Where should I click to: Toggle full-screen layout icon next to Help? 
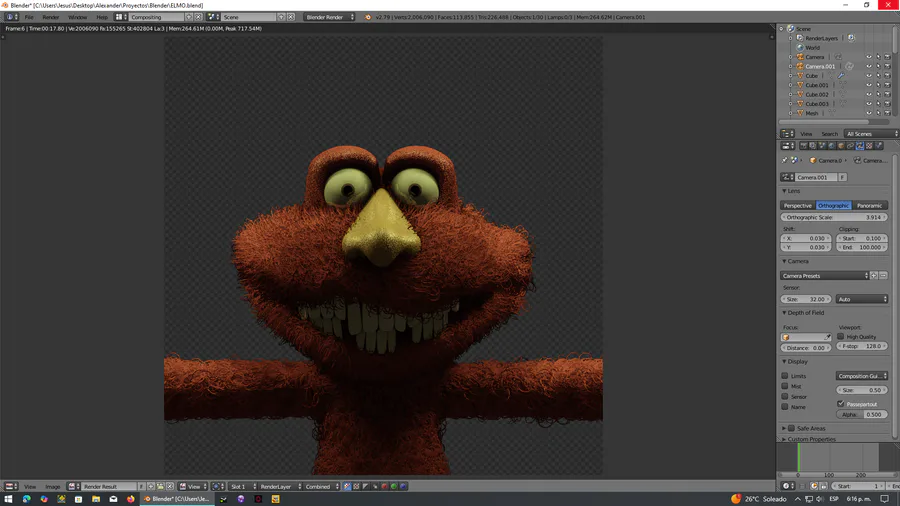(x=119, y=17)
